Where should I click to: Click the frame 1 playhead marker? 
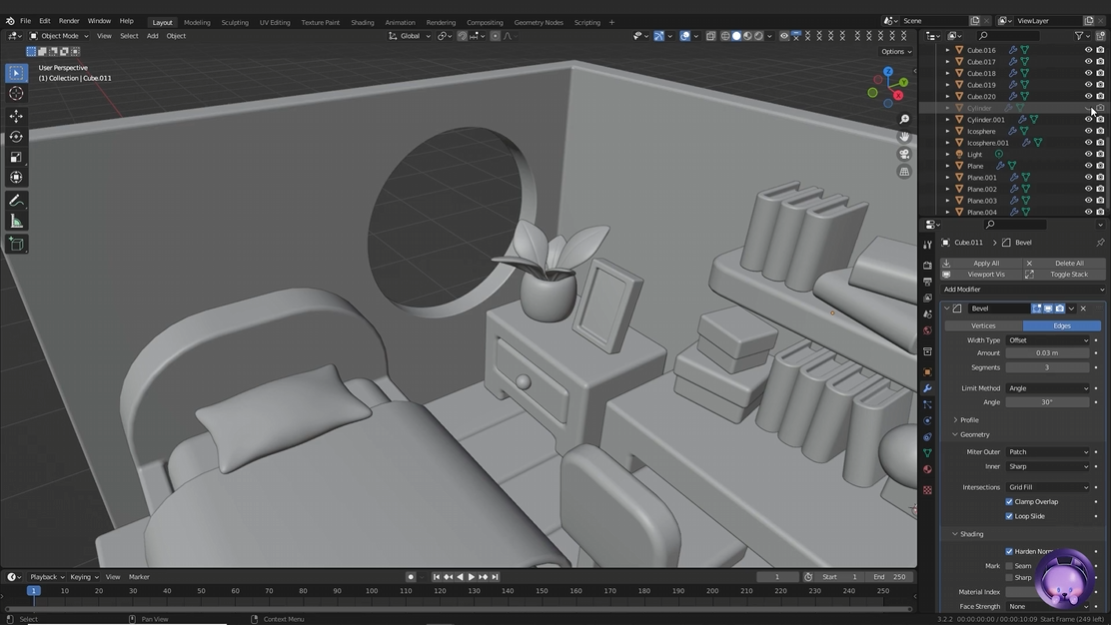33,590
